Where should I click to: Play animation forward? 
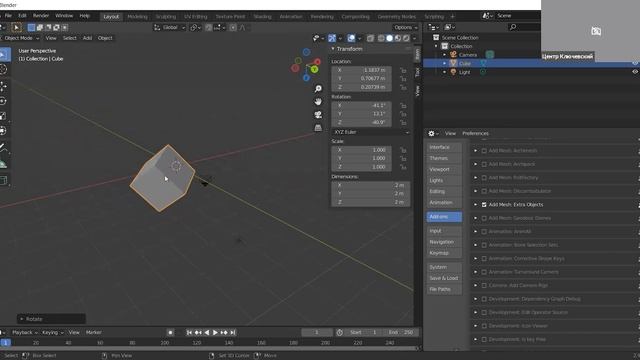point(215,333)
